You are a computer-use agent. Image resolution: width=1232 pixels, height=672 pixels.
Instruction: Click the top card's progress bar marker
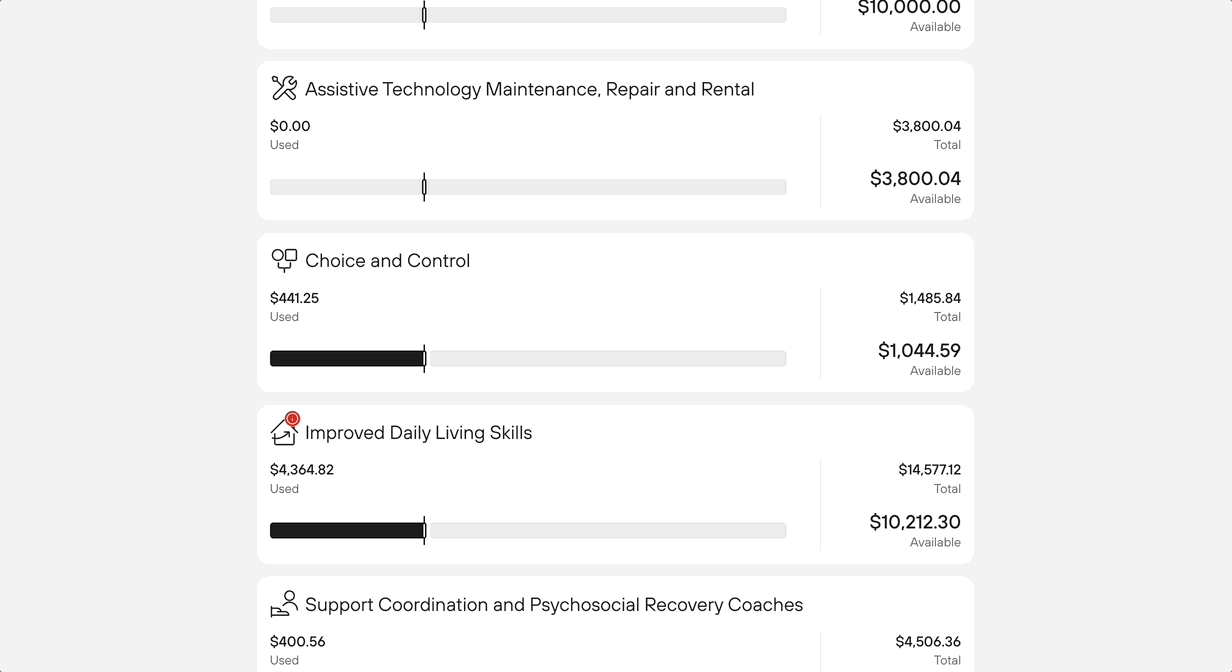[424, 15]
